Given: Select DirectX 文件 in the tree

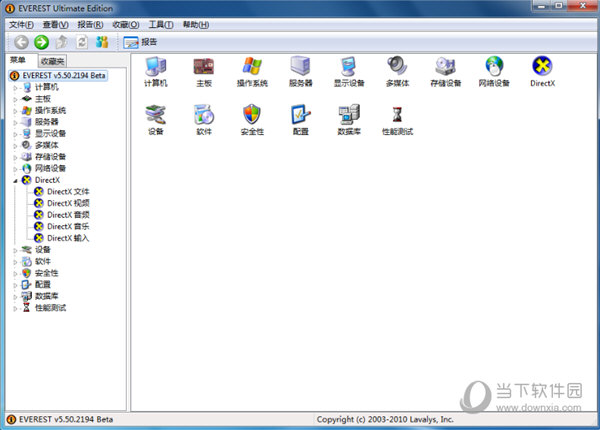Looking at the screenshot, I should pyautogui.click(x=68, y=191).
